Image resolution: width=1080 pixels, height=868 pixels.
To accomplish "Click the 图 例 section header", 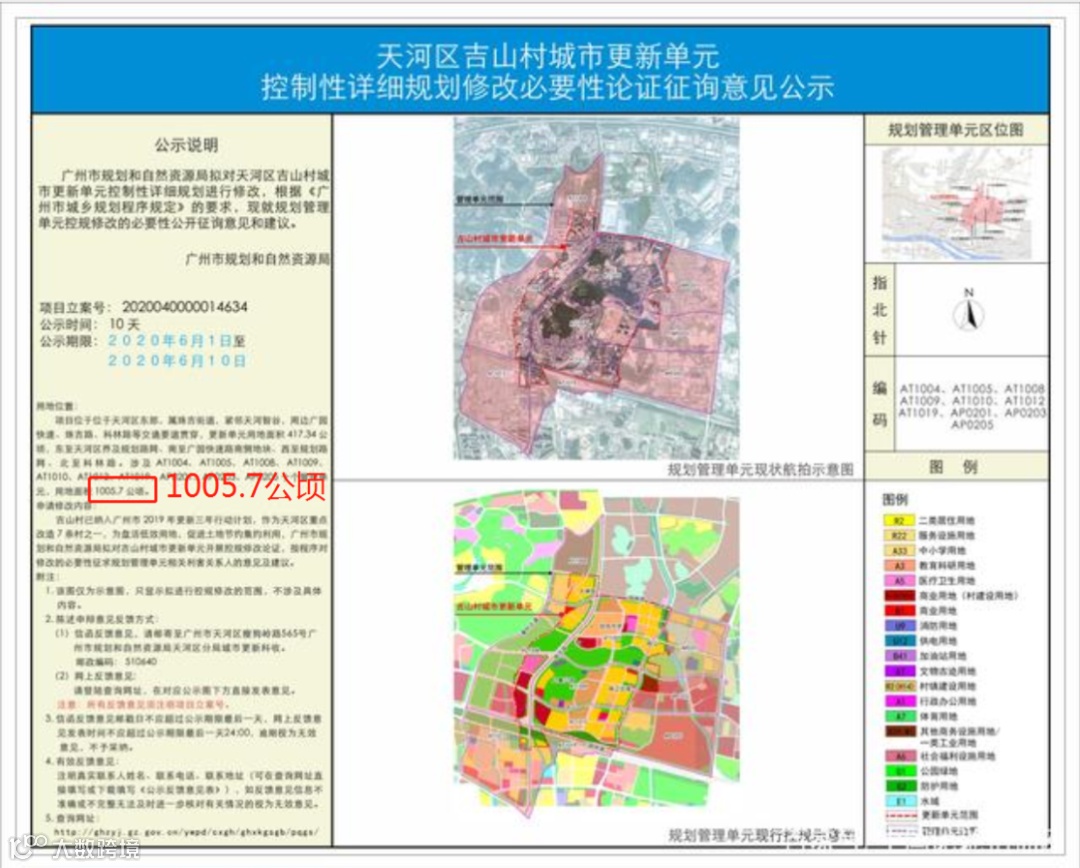I will point(954,468).
